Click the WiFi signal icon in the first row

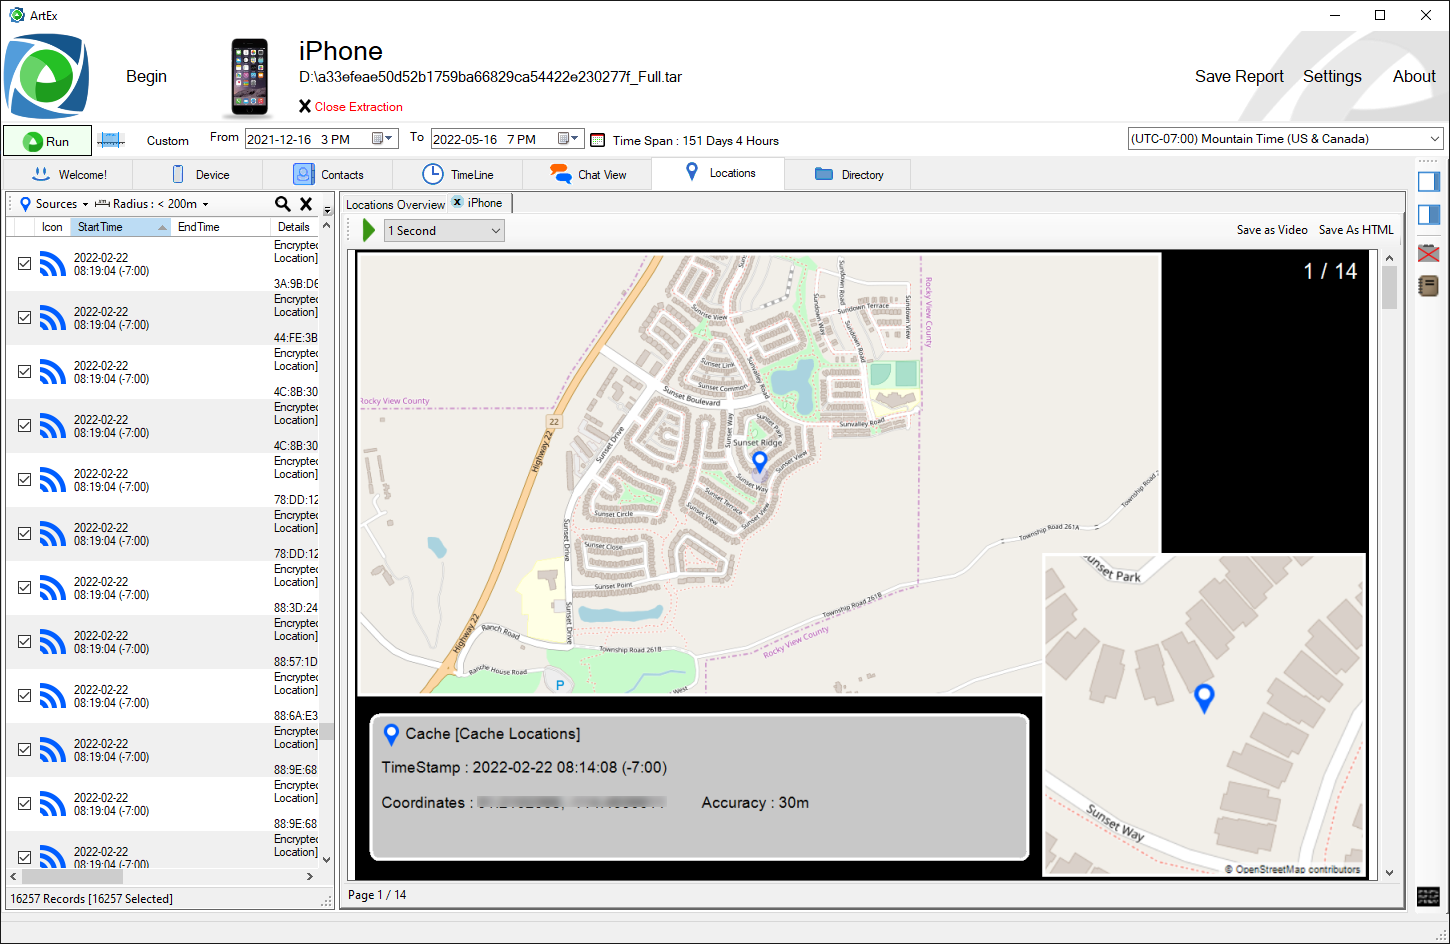[53, 263]
